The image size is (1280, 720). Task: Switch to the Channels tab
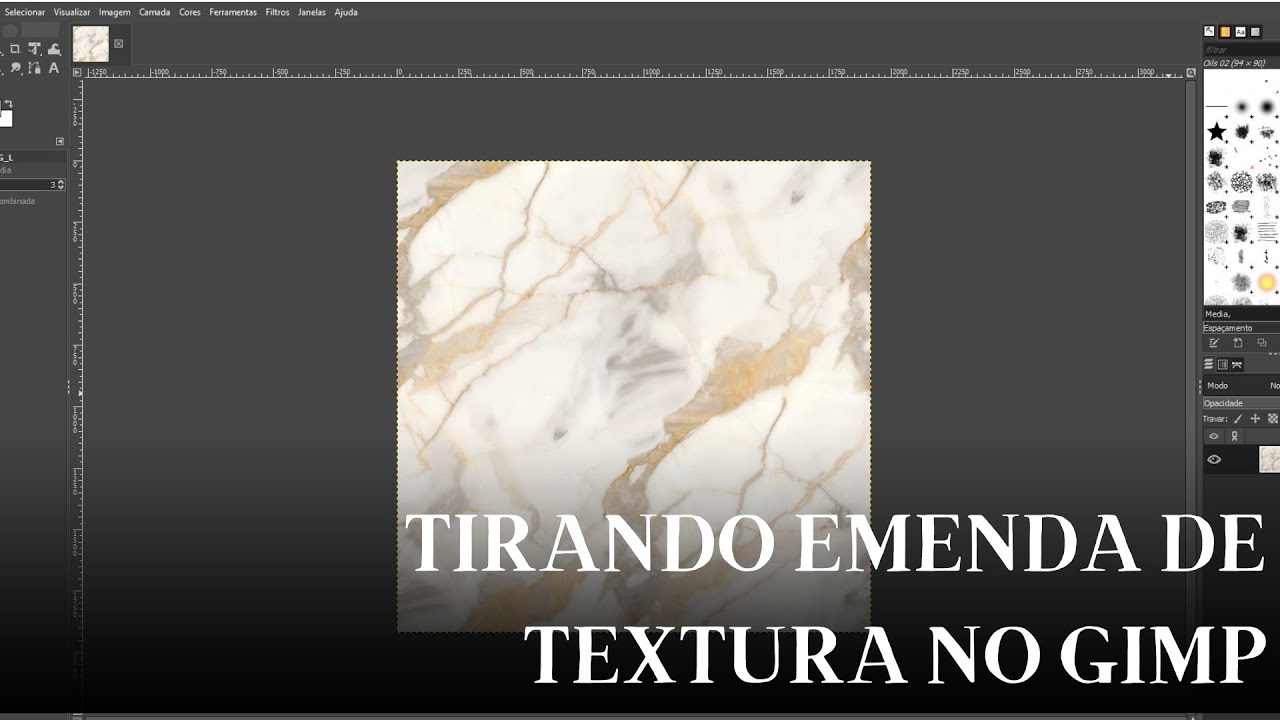coord(1222,365)
